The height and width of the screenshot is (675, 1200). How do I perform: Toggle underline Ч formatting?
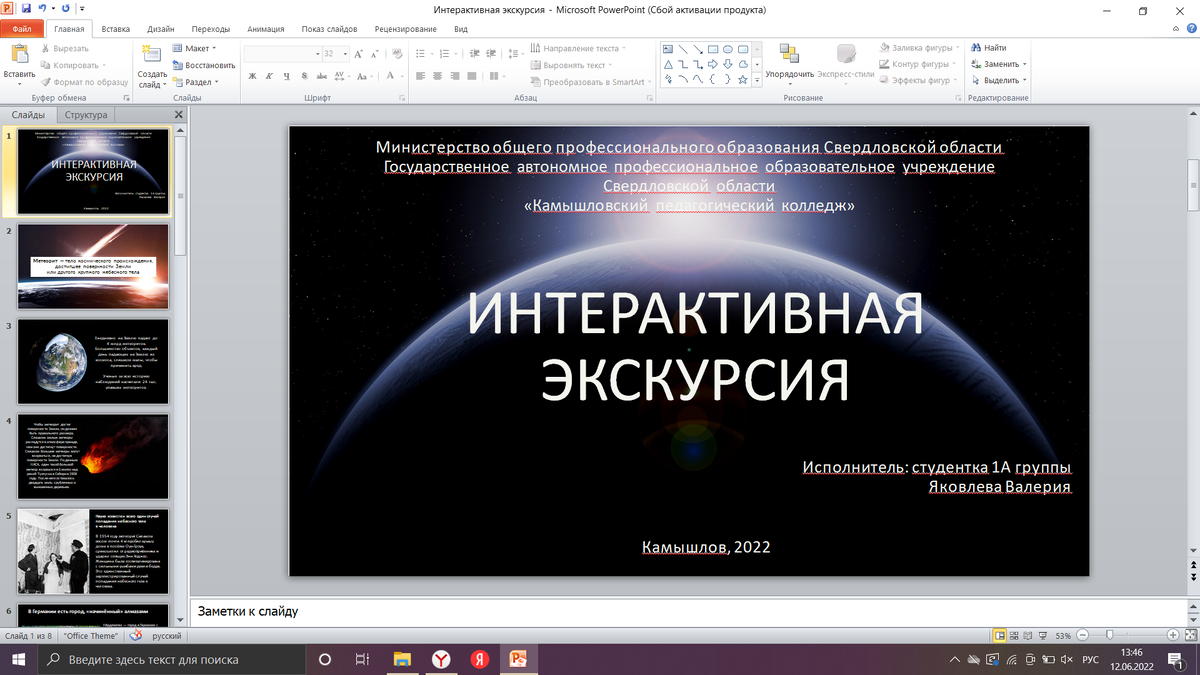pos(287,76)
